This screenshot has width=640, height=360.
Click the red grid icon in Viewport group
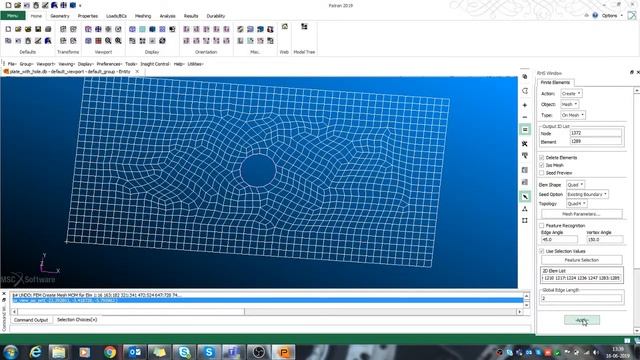[98, 41]
